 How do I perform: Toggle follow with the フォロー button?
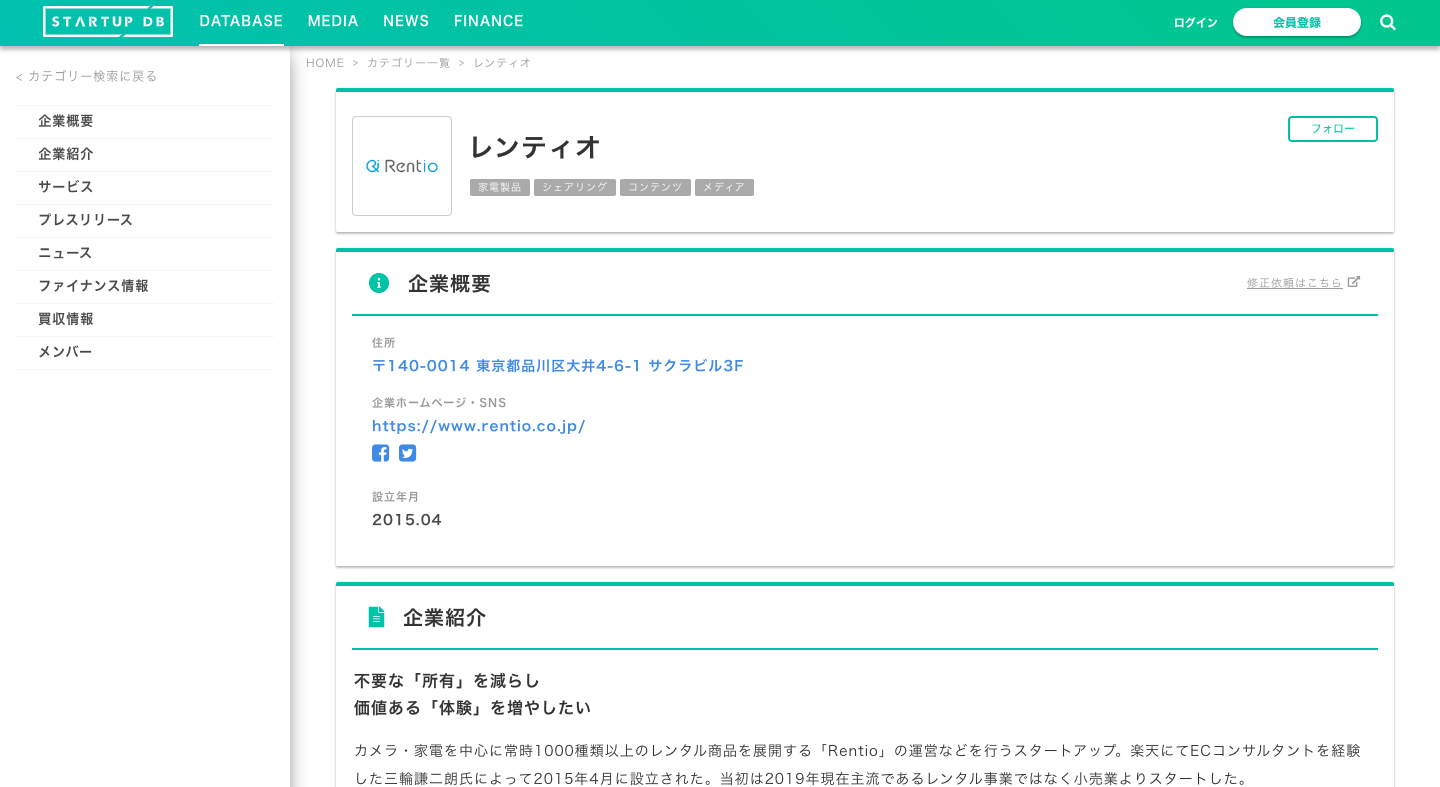[1332, 129]
